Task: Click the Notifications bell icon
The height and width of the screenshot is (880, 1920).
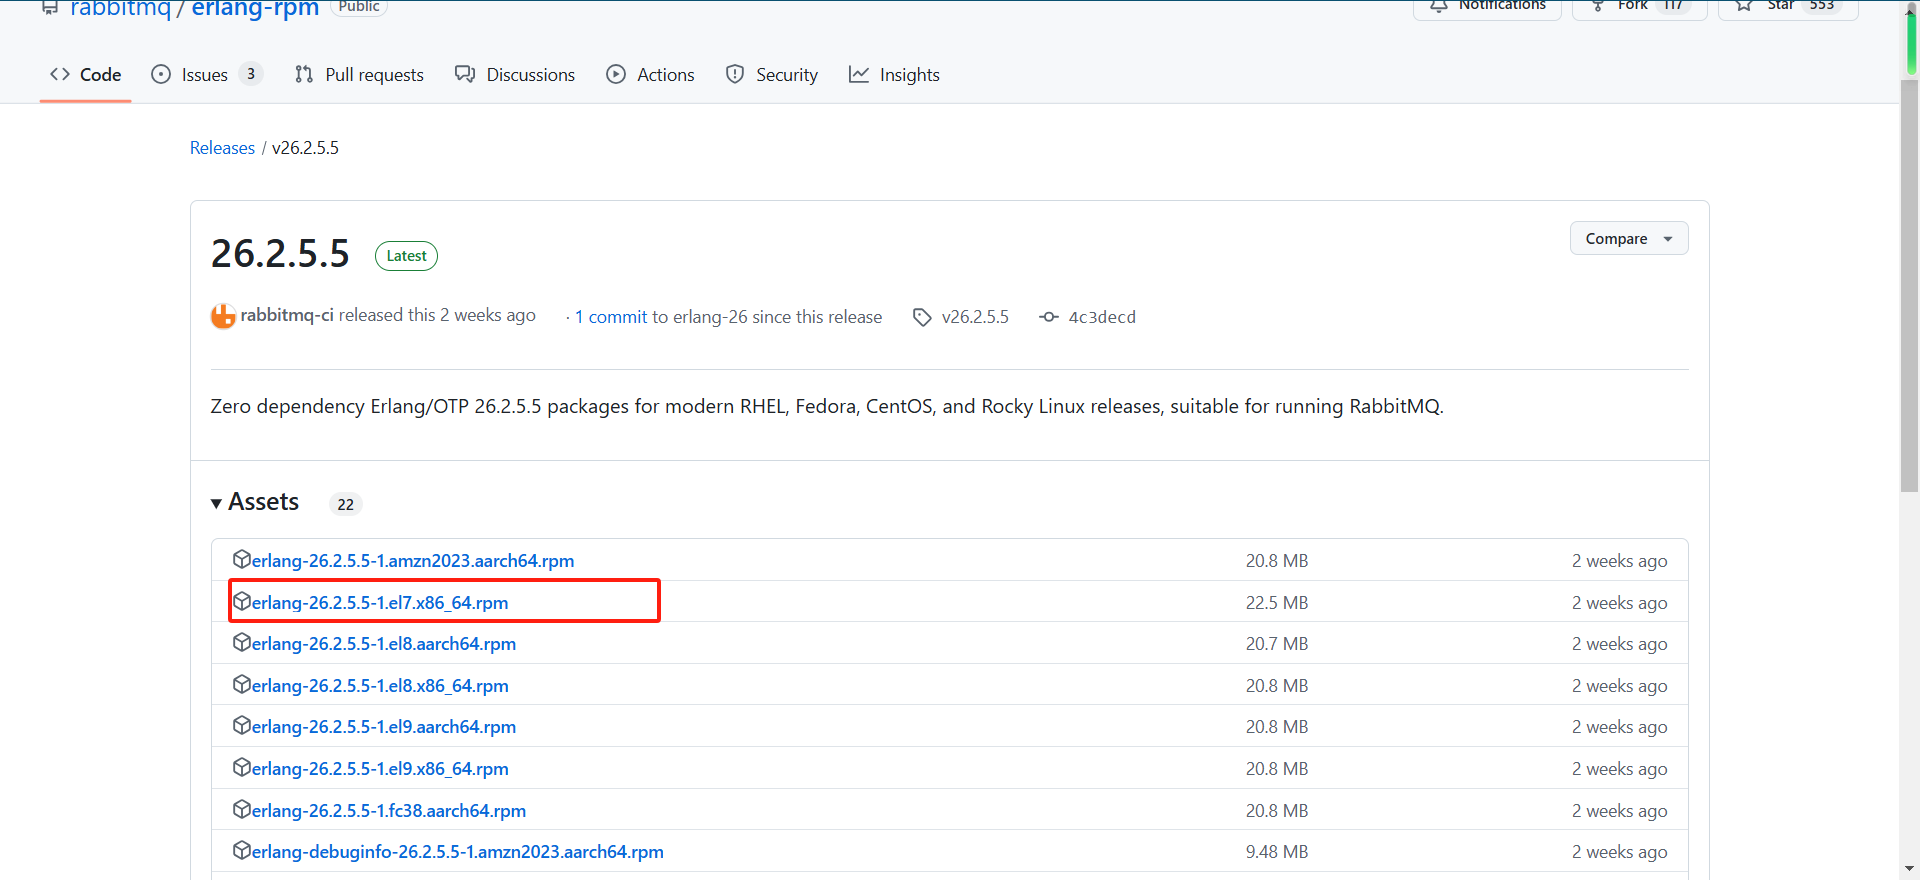Action: [1439, 6]
